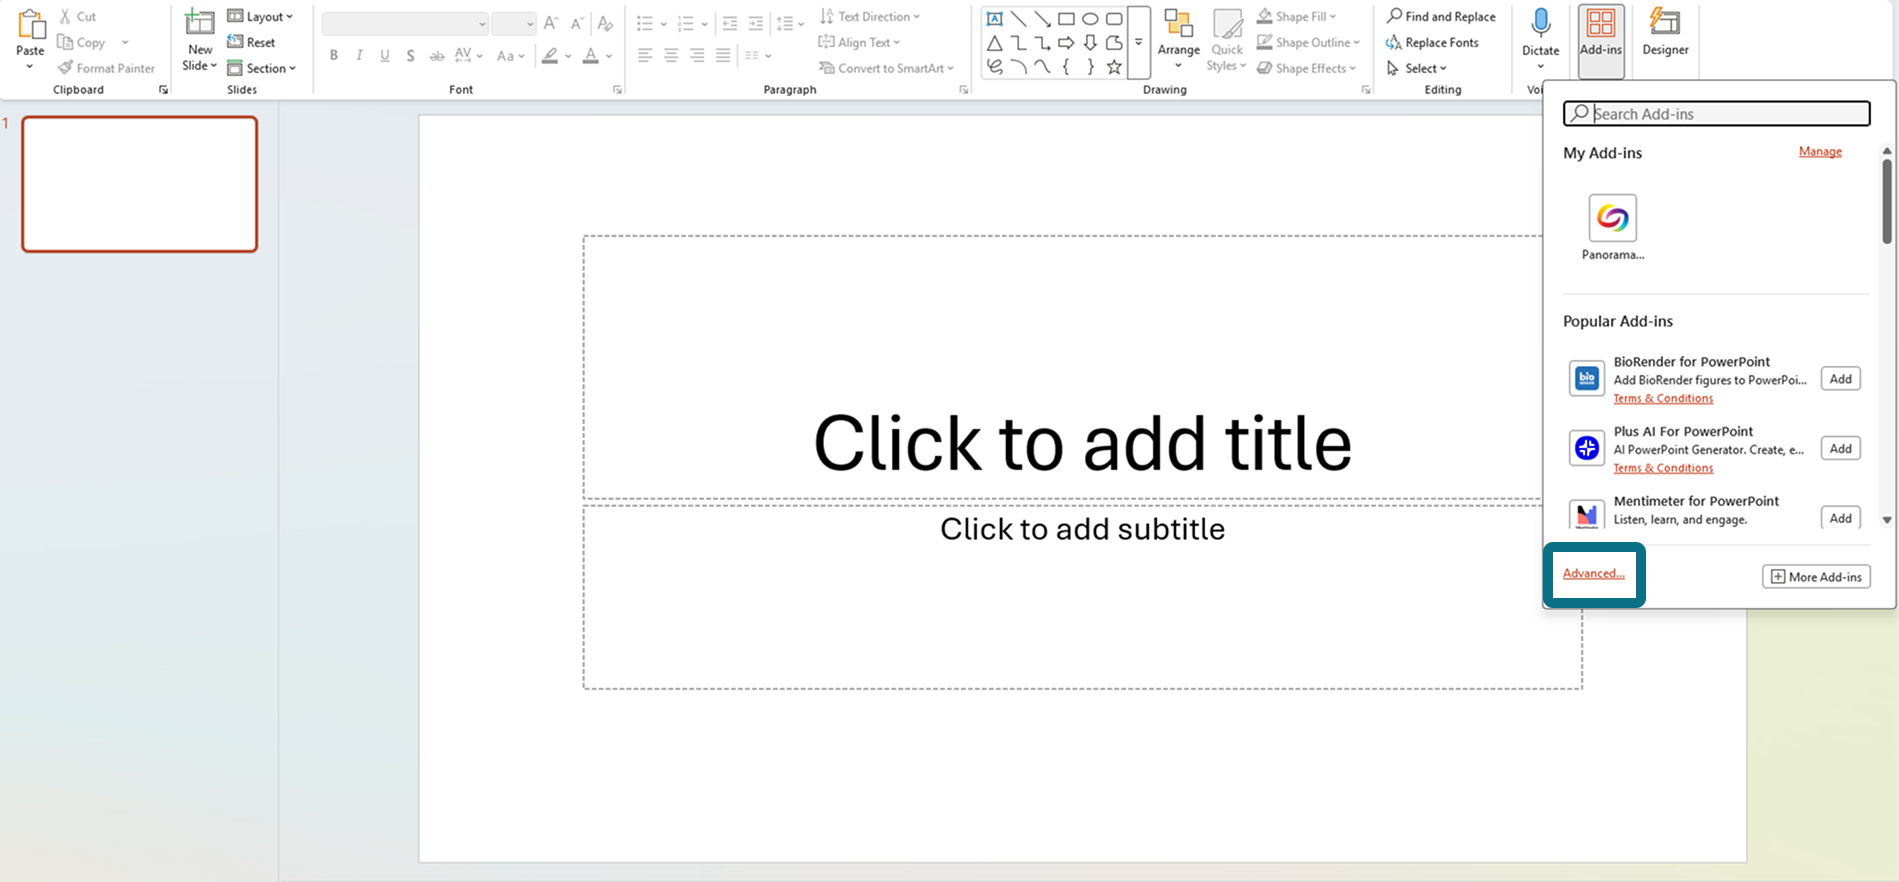Click the More Add-ins button
This screenshot has height=882, width=1899.
[x=1816, y=577]
